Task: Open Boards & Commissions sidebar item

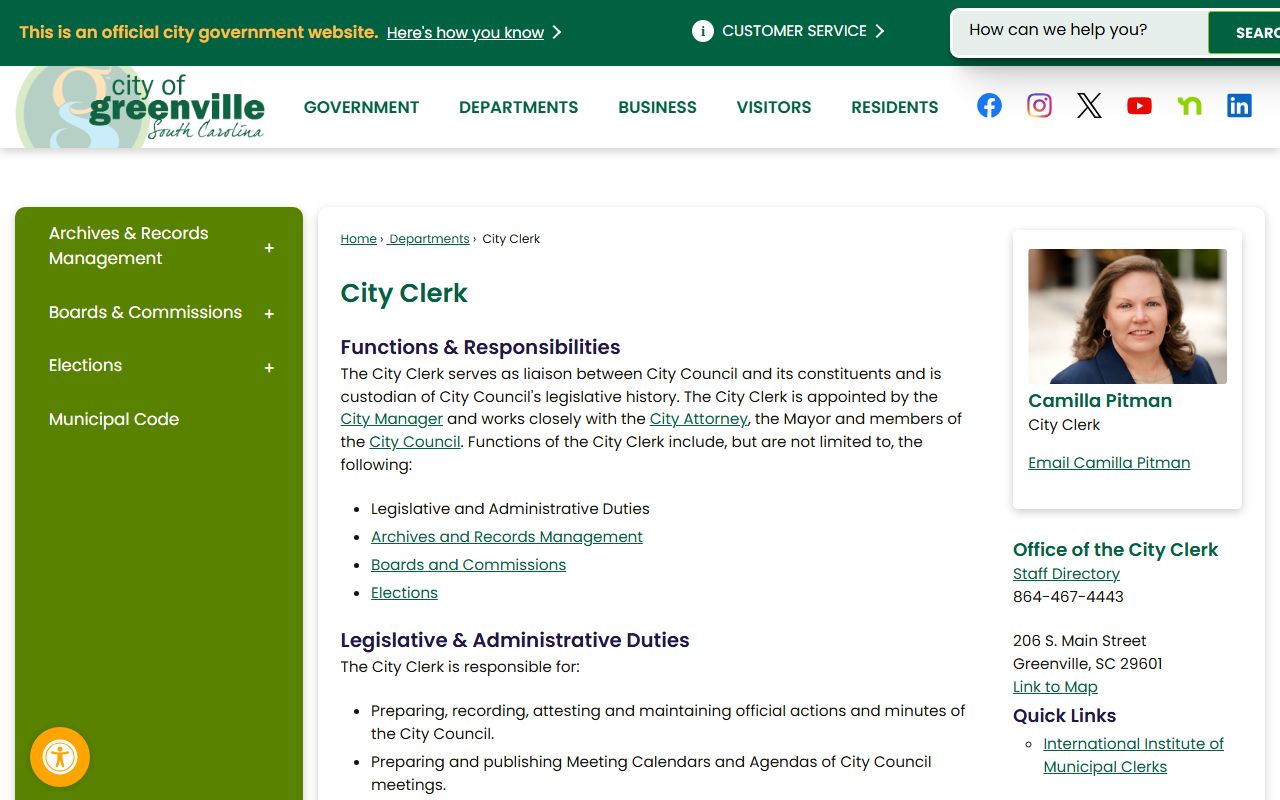Action: tap(145, 312)
